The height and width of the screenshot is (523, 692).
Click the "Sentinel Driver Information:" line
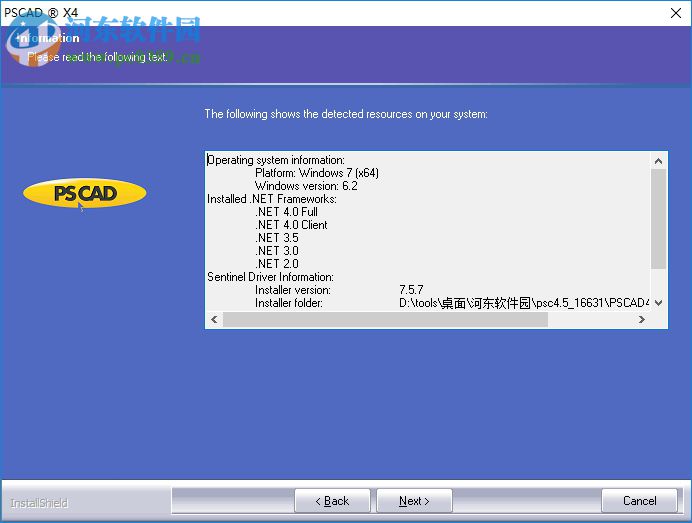click(x=270, y=277)
